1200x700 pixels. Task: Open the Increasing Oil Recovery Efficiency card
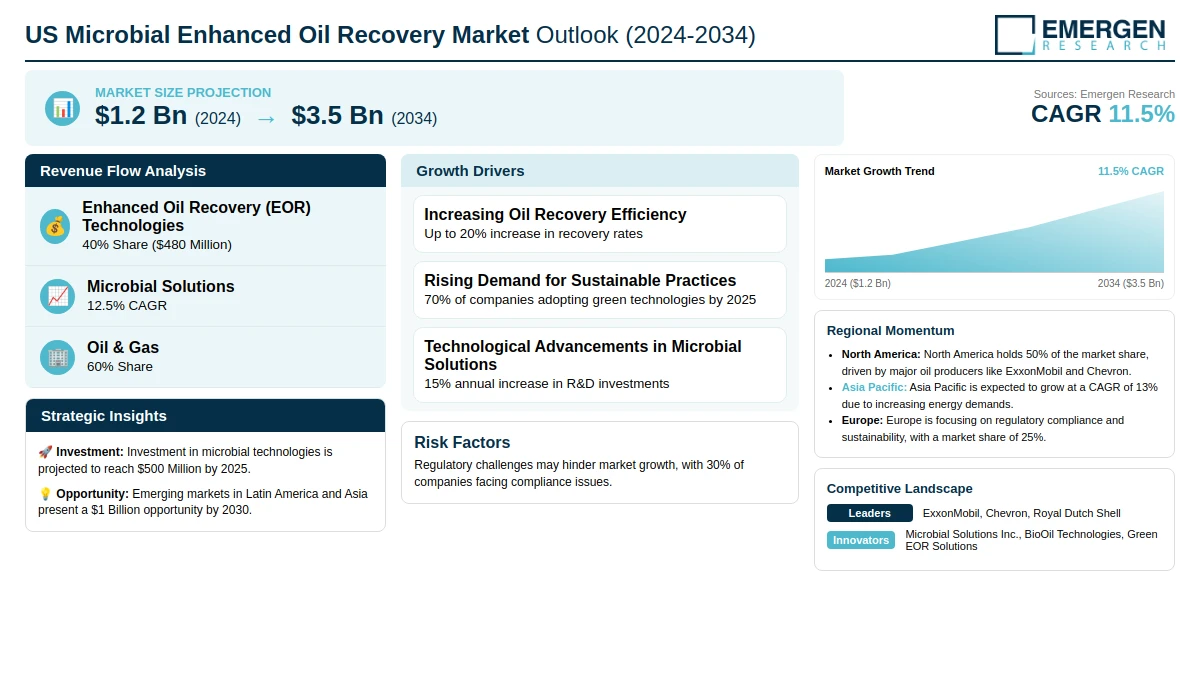pyautogui.click(x=600, y=224)
